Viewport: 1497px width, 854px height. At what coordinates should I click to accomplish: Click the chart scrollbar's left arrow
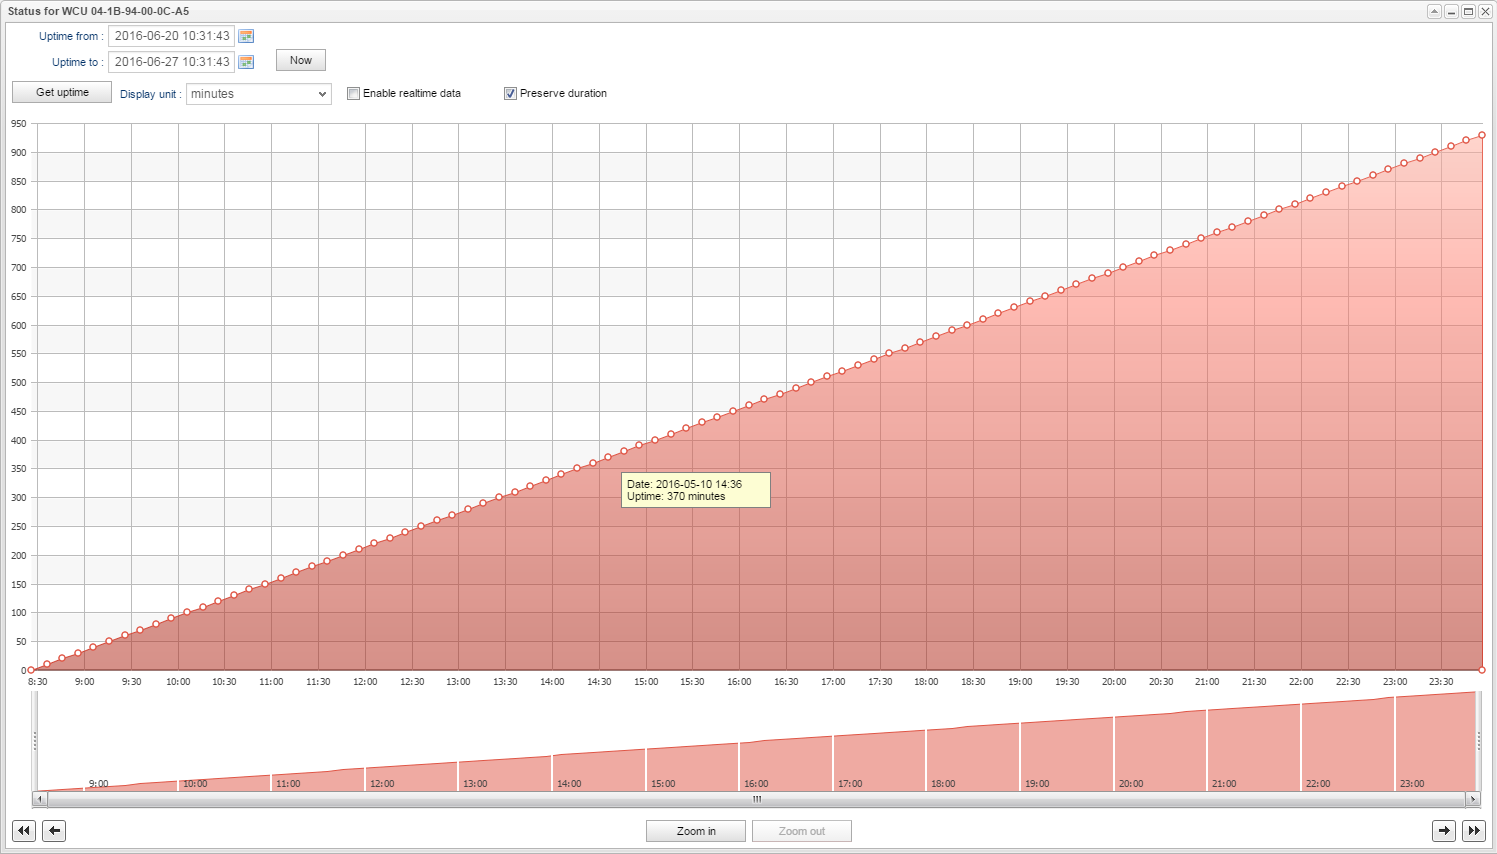[x=40, y=799]
